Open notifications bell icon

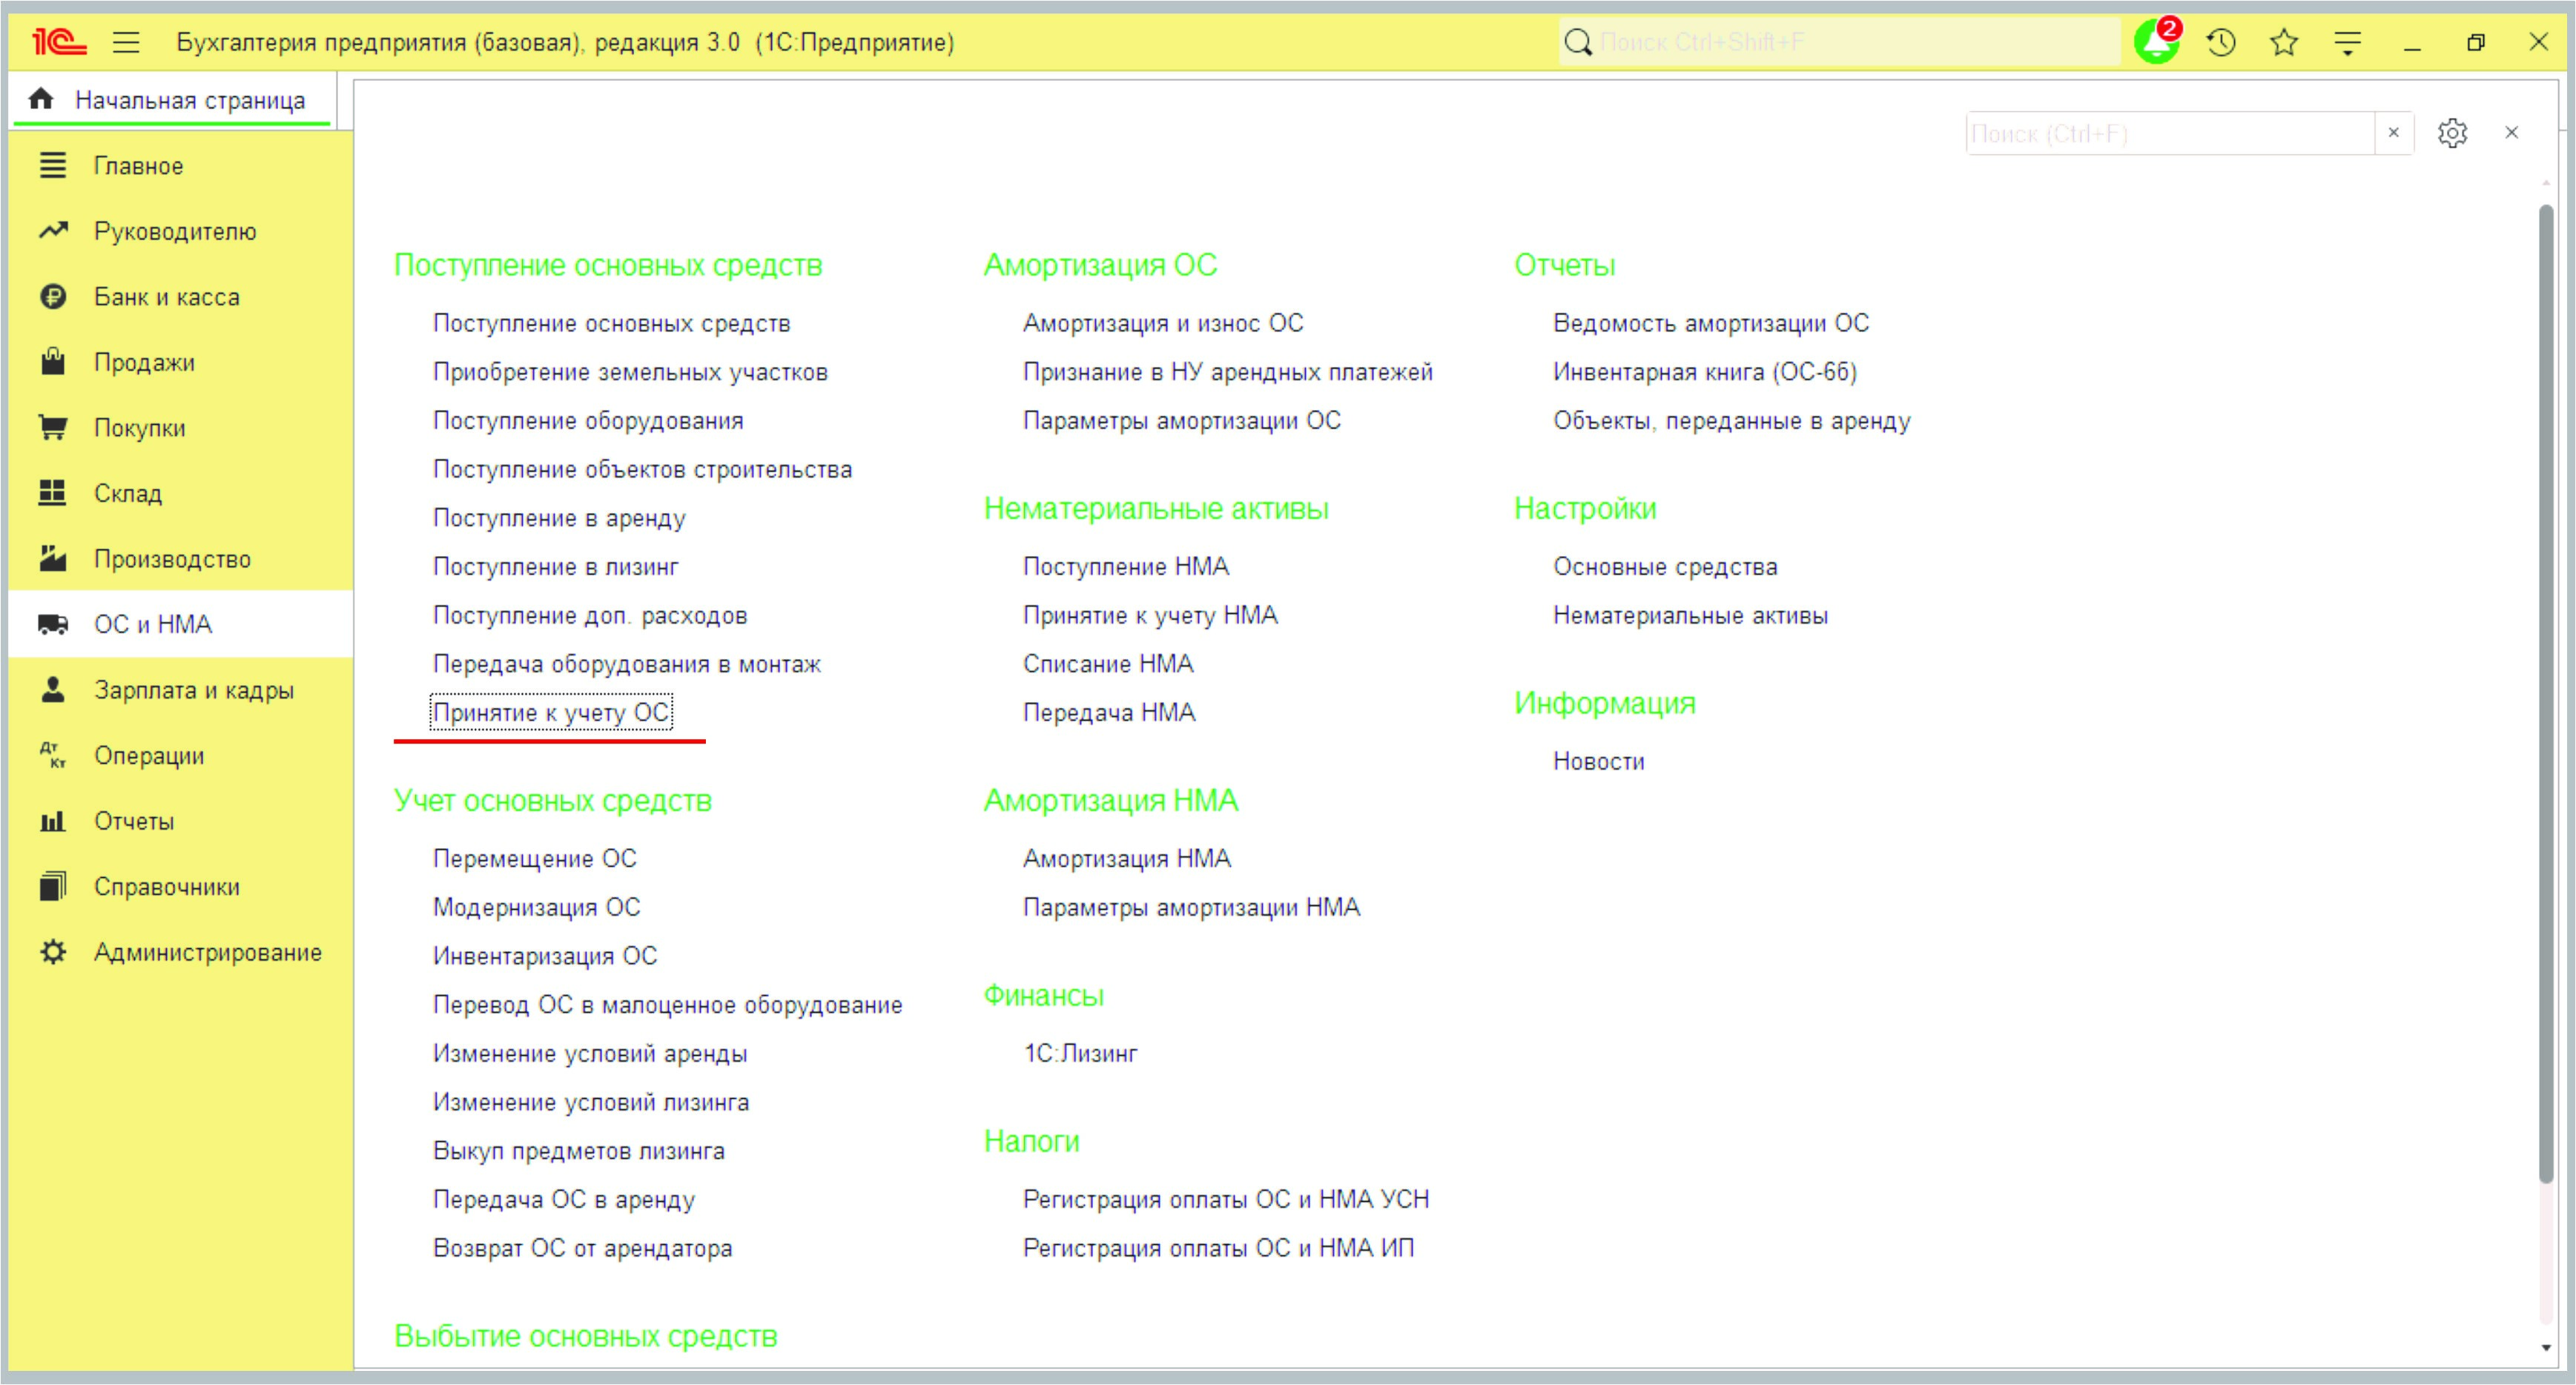[x=2155, y=42]
